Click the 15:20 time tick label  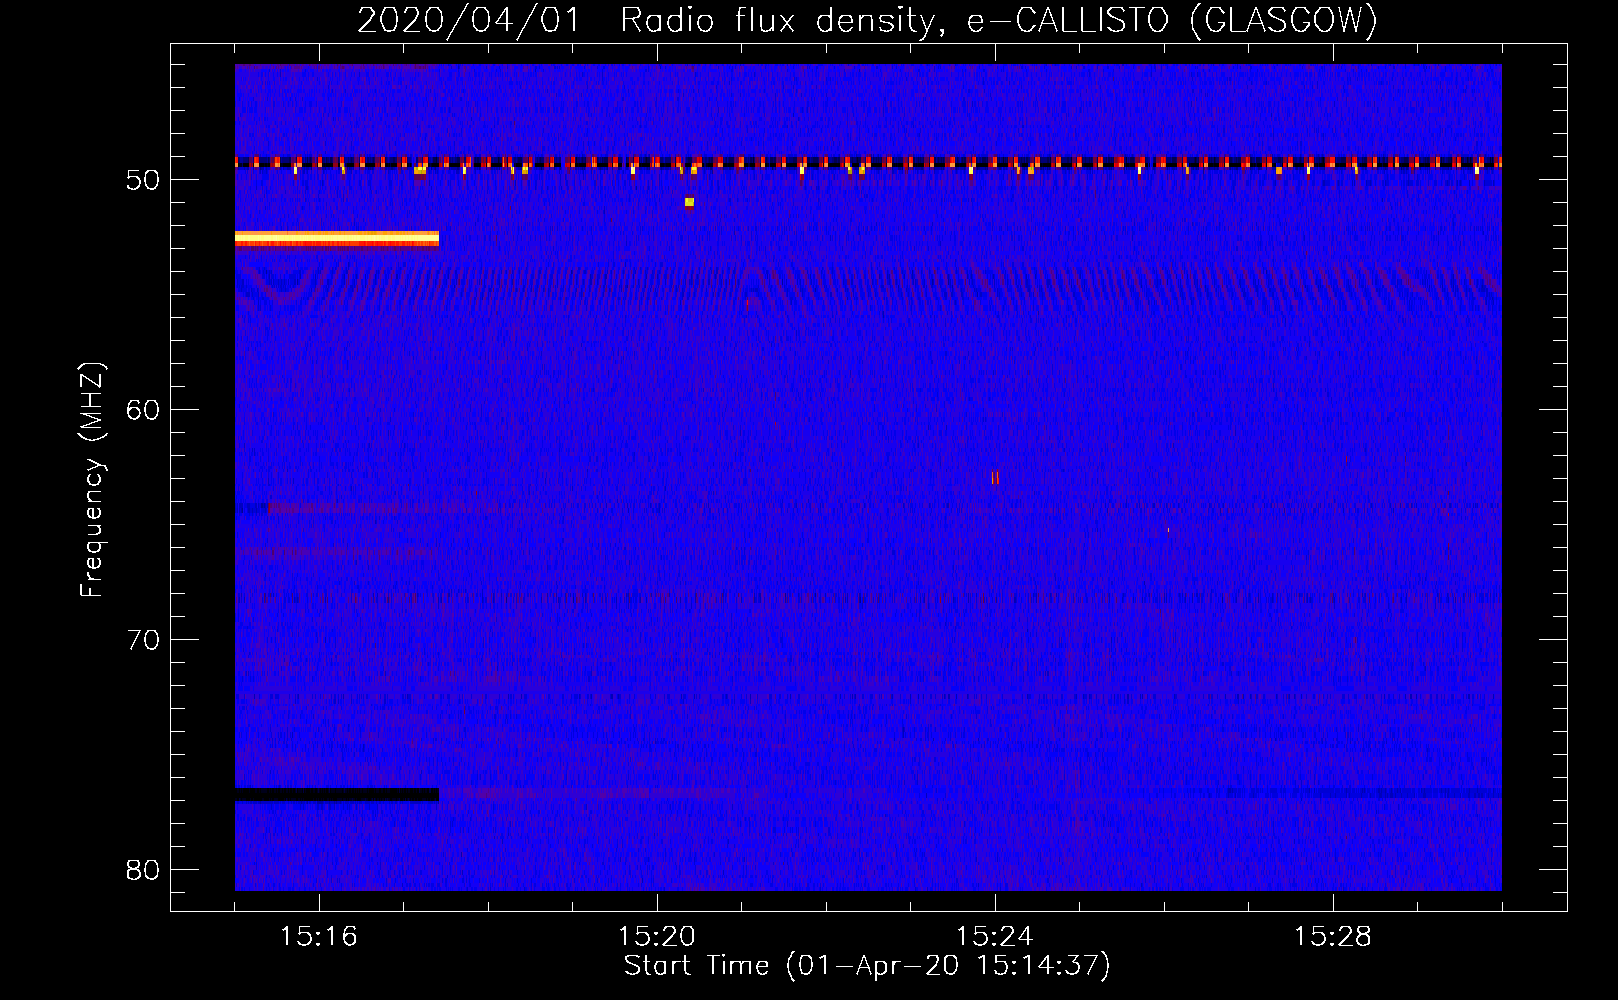tap(657, 937)
